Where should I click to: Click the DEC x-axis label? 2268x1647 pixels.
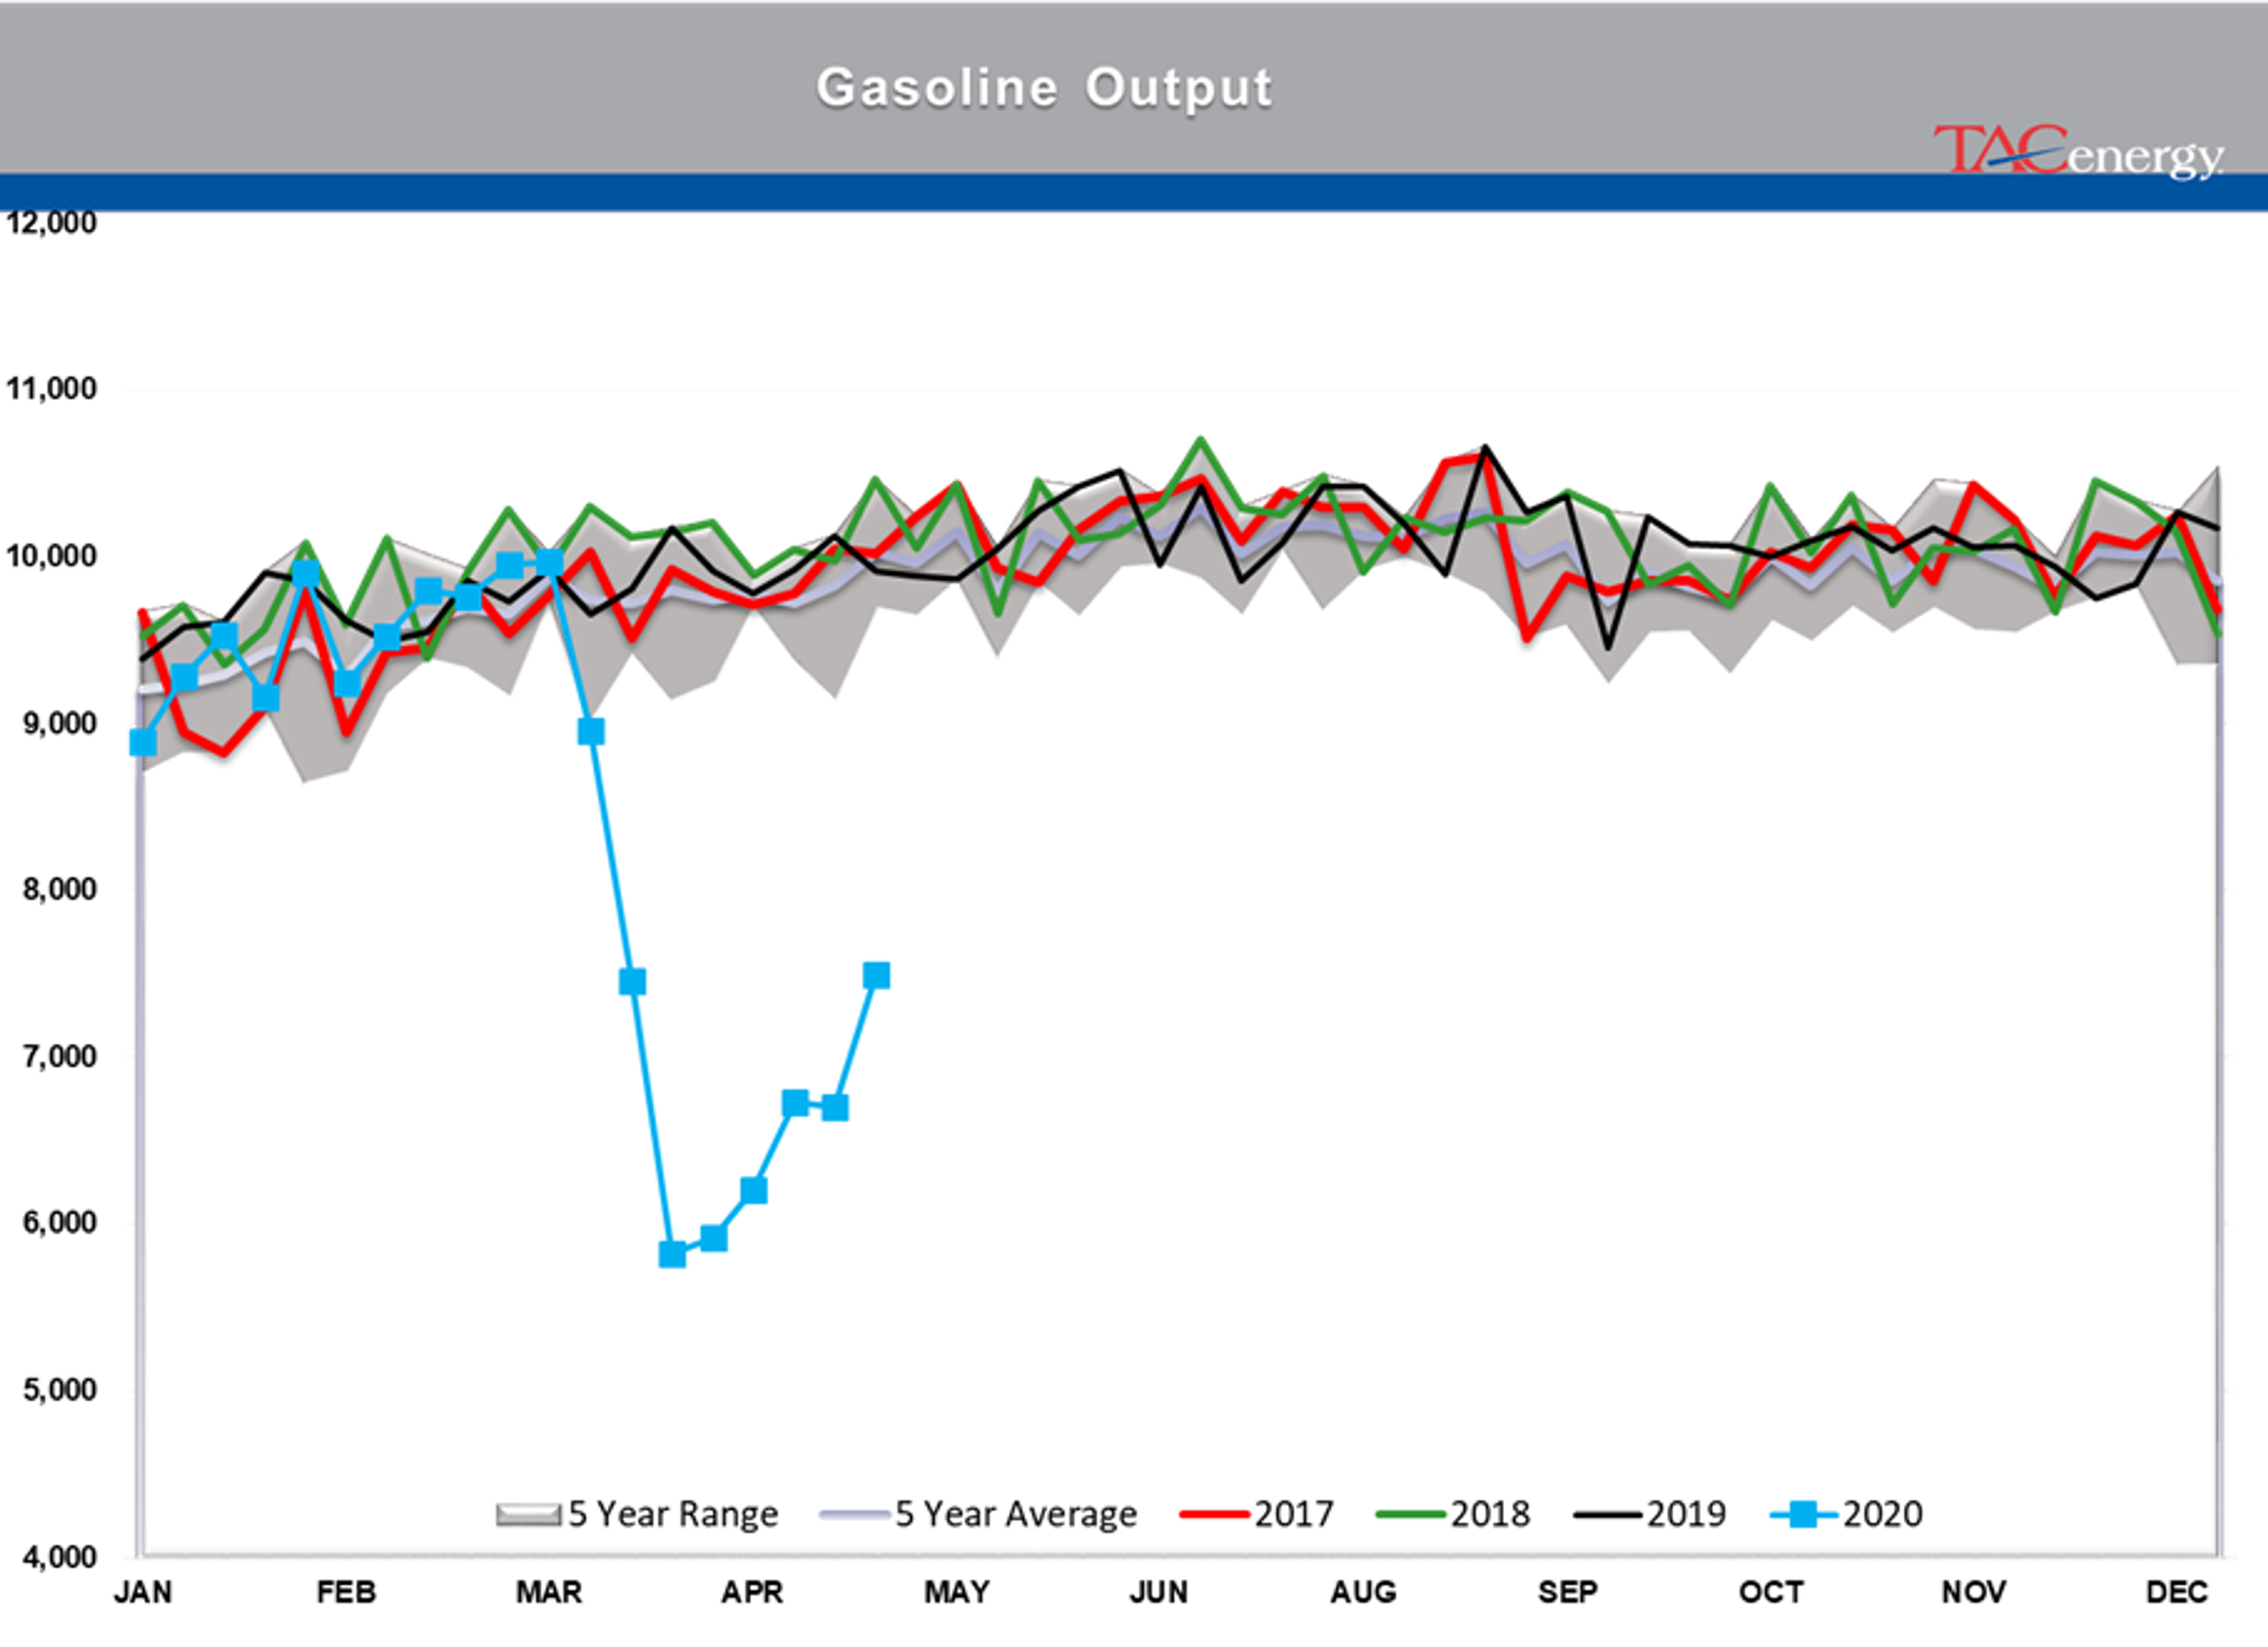click(x=2177, y=1592)
